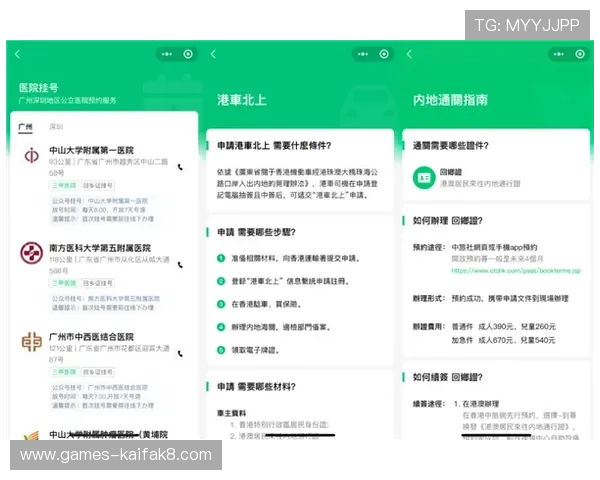Select step 4 辦理内地海關 line
Image resolution: width=600 pixels, height=480 pixels.
274,327
